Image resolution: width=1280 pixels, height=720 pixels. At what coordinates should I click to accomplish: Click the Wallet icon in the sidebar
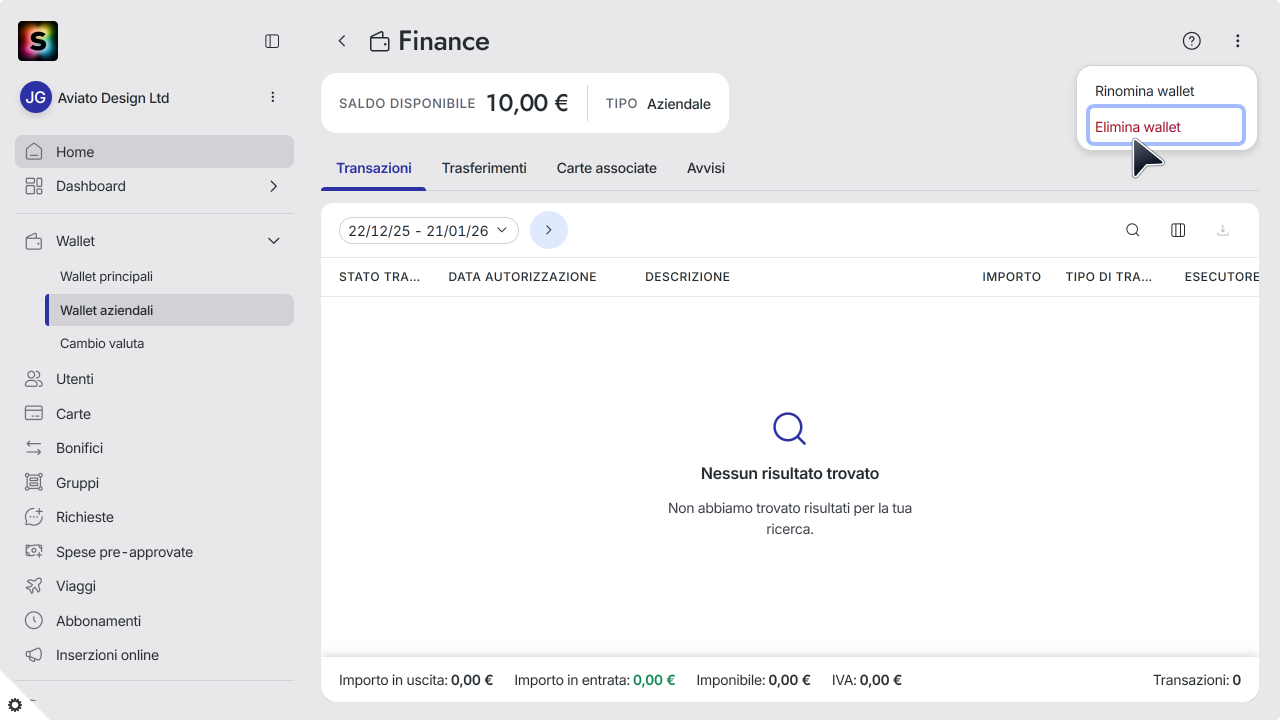pyautogui.click(x=34, y=241)
